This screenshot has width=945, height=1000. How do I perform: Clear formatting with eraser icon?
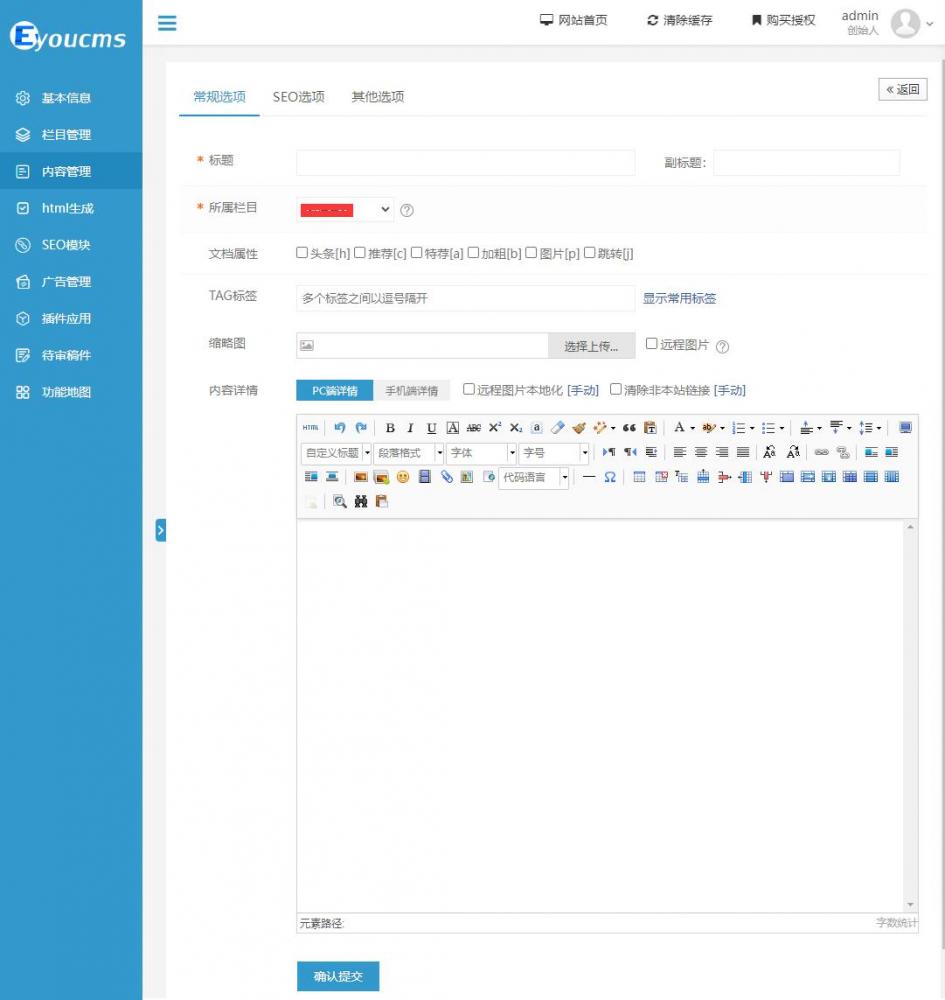(558, 427)
